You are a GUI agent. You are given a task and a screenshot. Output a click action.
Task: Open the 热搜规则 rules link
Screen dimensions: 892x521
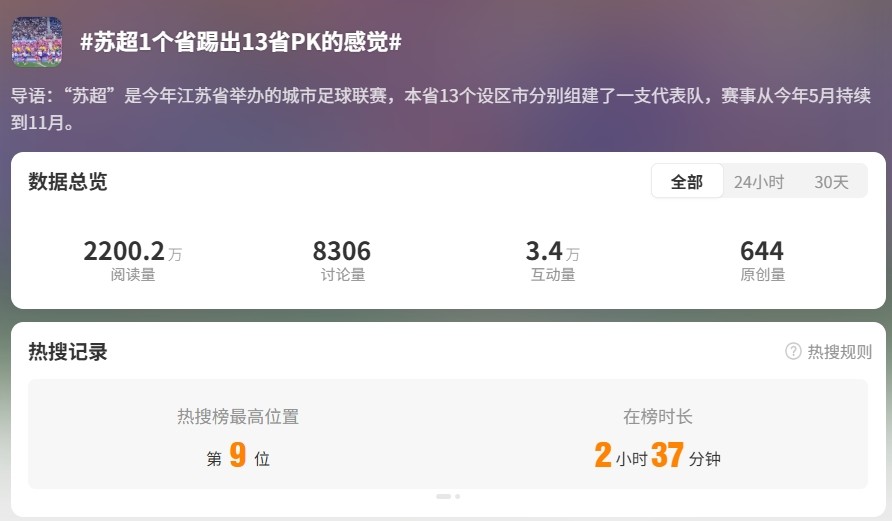click(839, 352)
